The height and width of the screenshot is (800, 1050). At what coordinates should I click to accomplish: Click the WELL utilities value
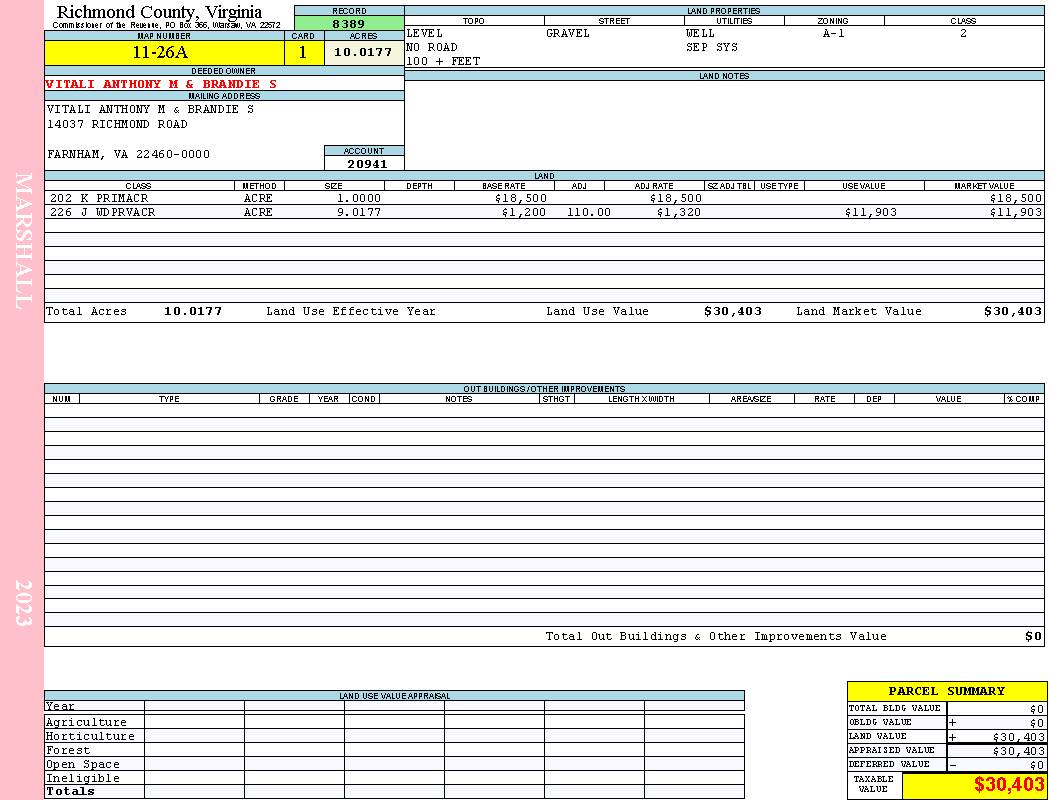pos(700,33)
